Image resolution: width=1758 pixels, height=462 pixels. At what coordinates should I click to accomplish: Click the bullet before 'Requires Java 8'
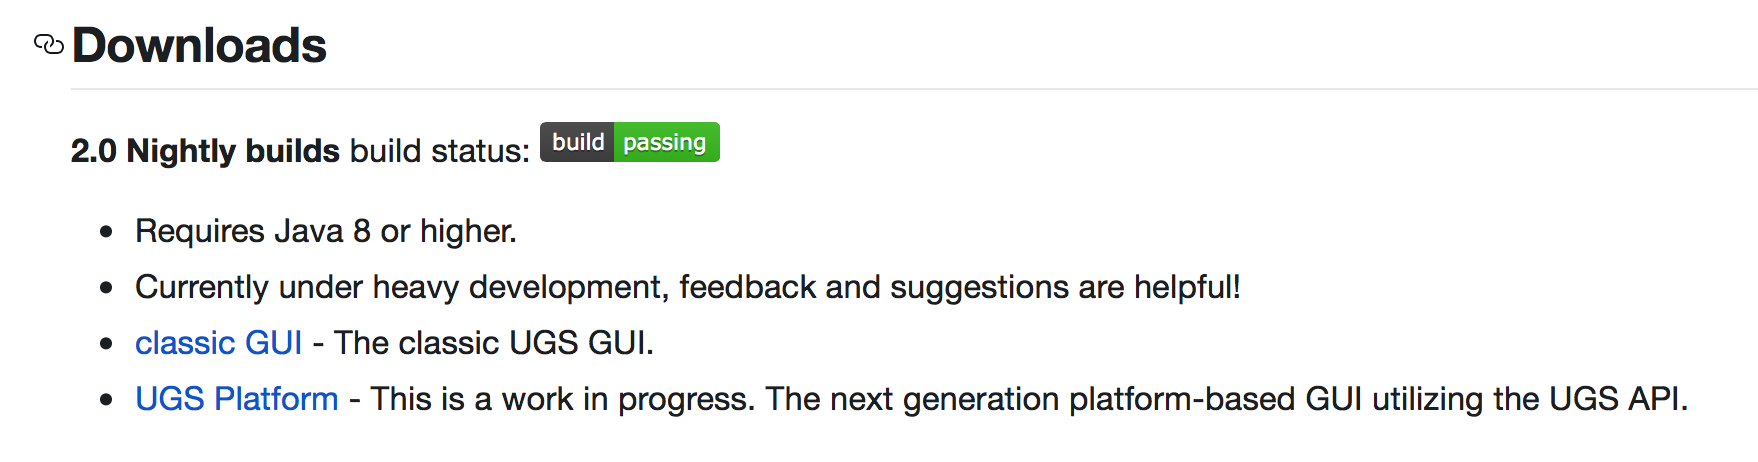[107, 232]
